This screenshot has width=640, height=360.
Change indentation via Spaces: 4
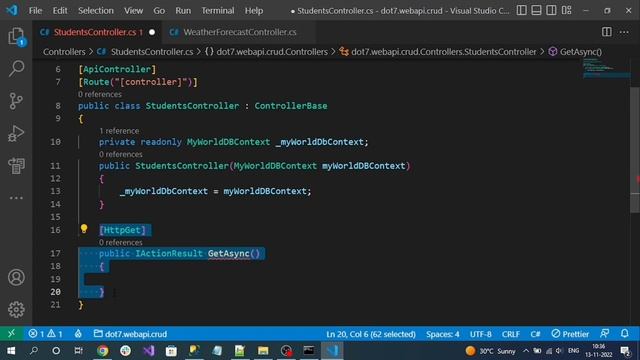[442, 334]
